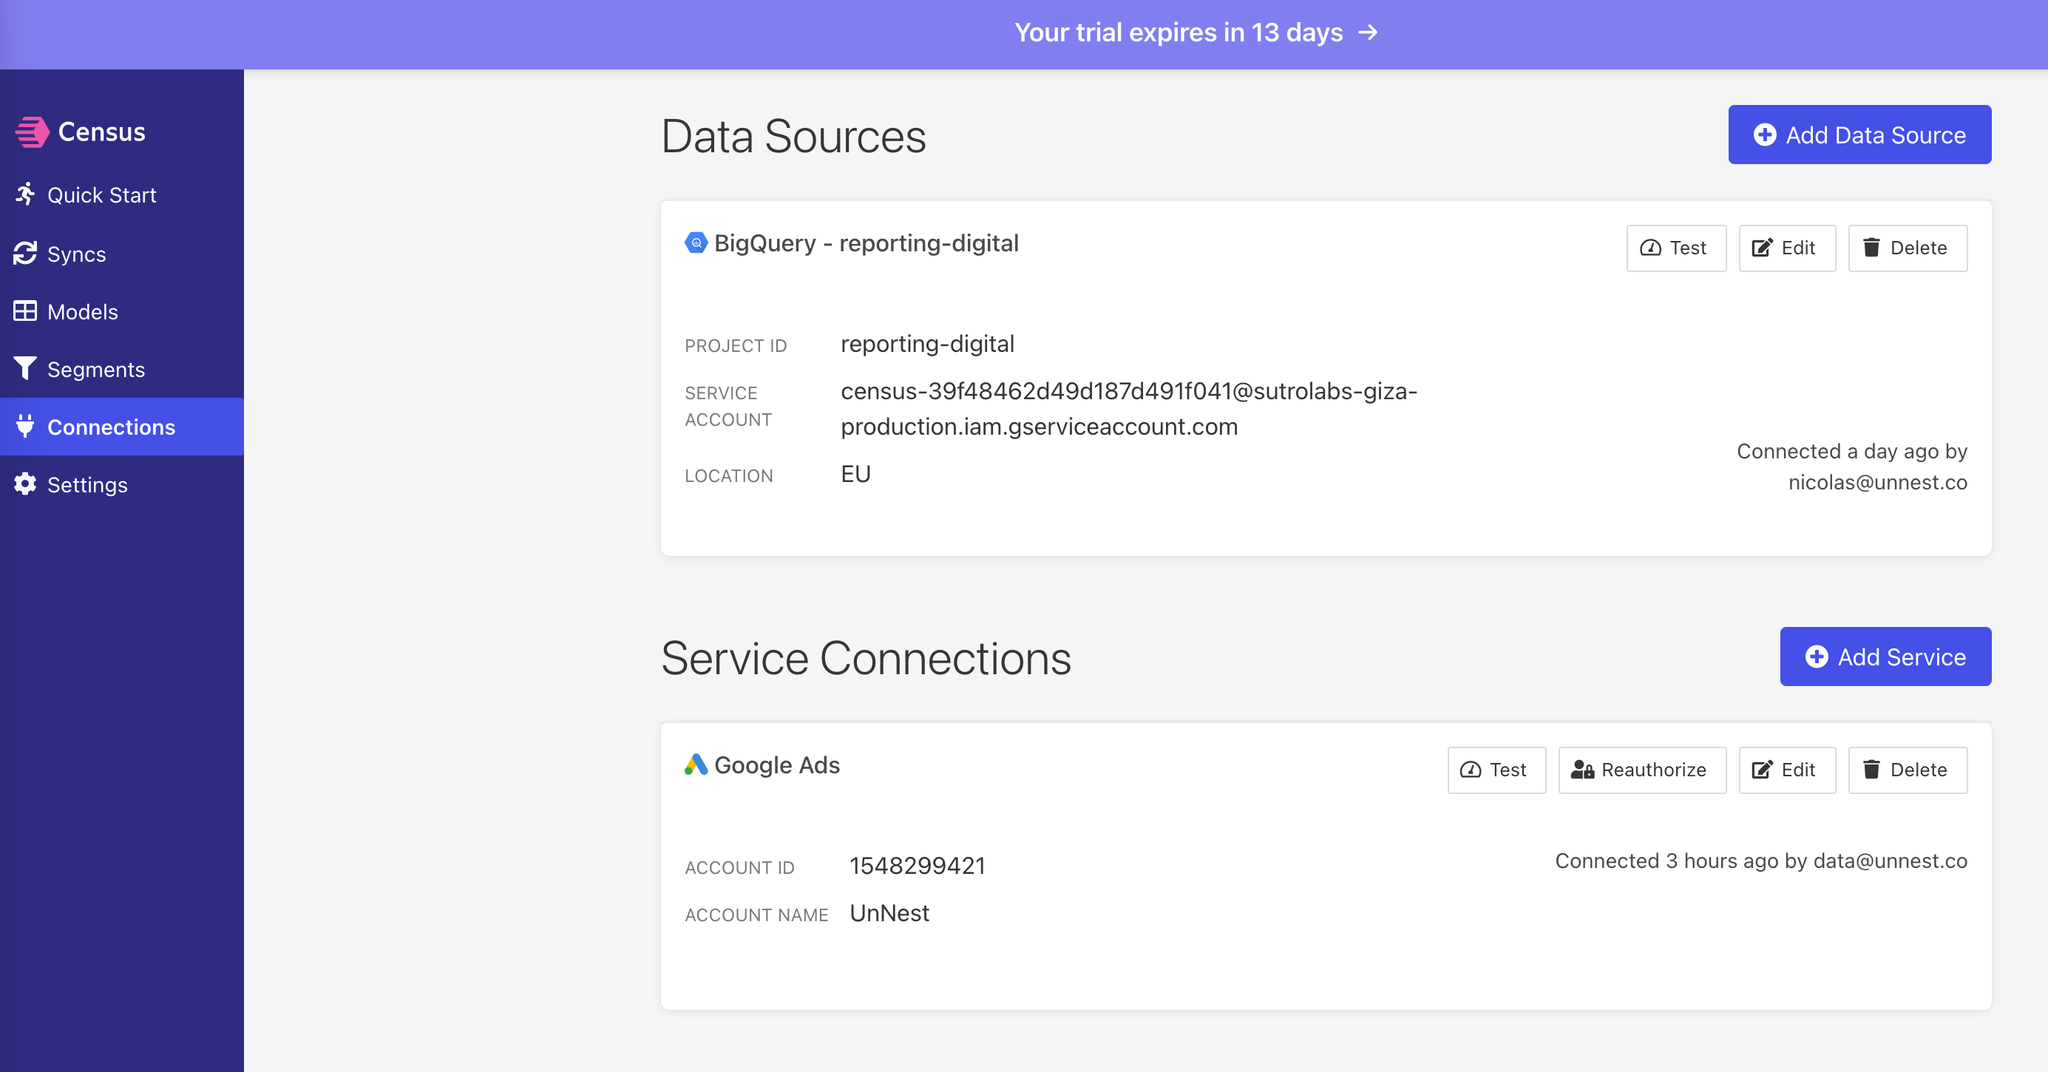This screenshot has height=1072, width=2048.
Task: Click the project ID value reporting-digital
Action: point(927,344)
